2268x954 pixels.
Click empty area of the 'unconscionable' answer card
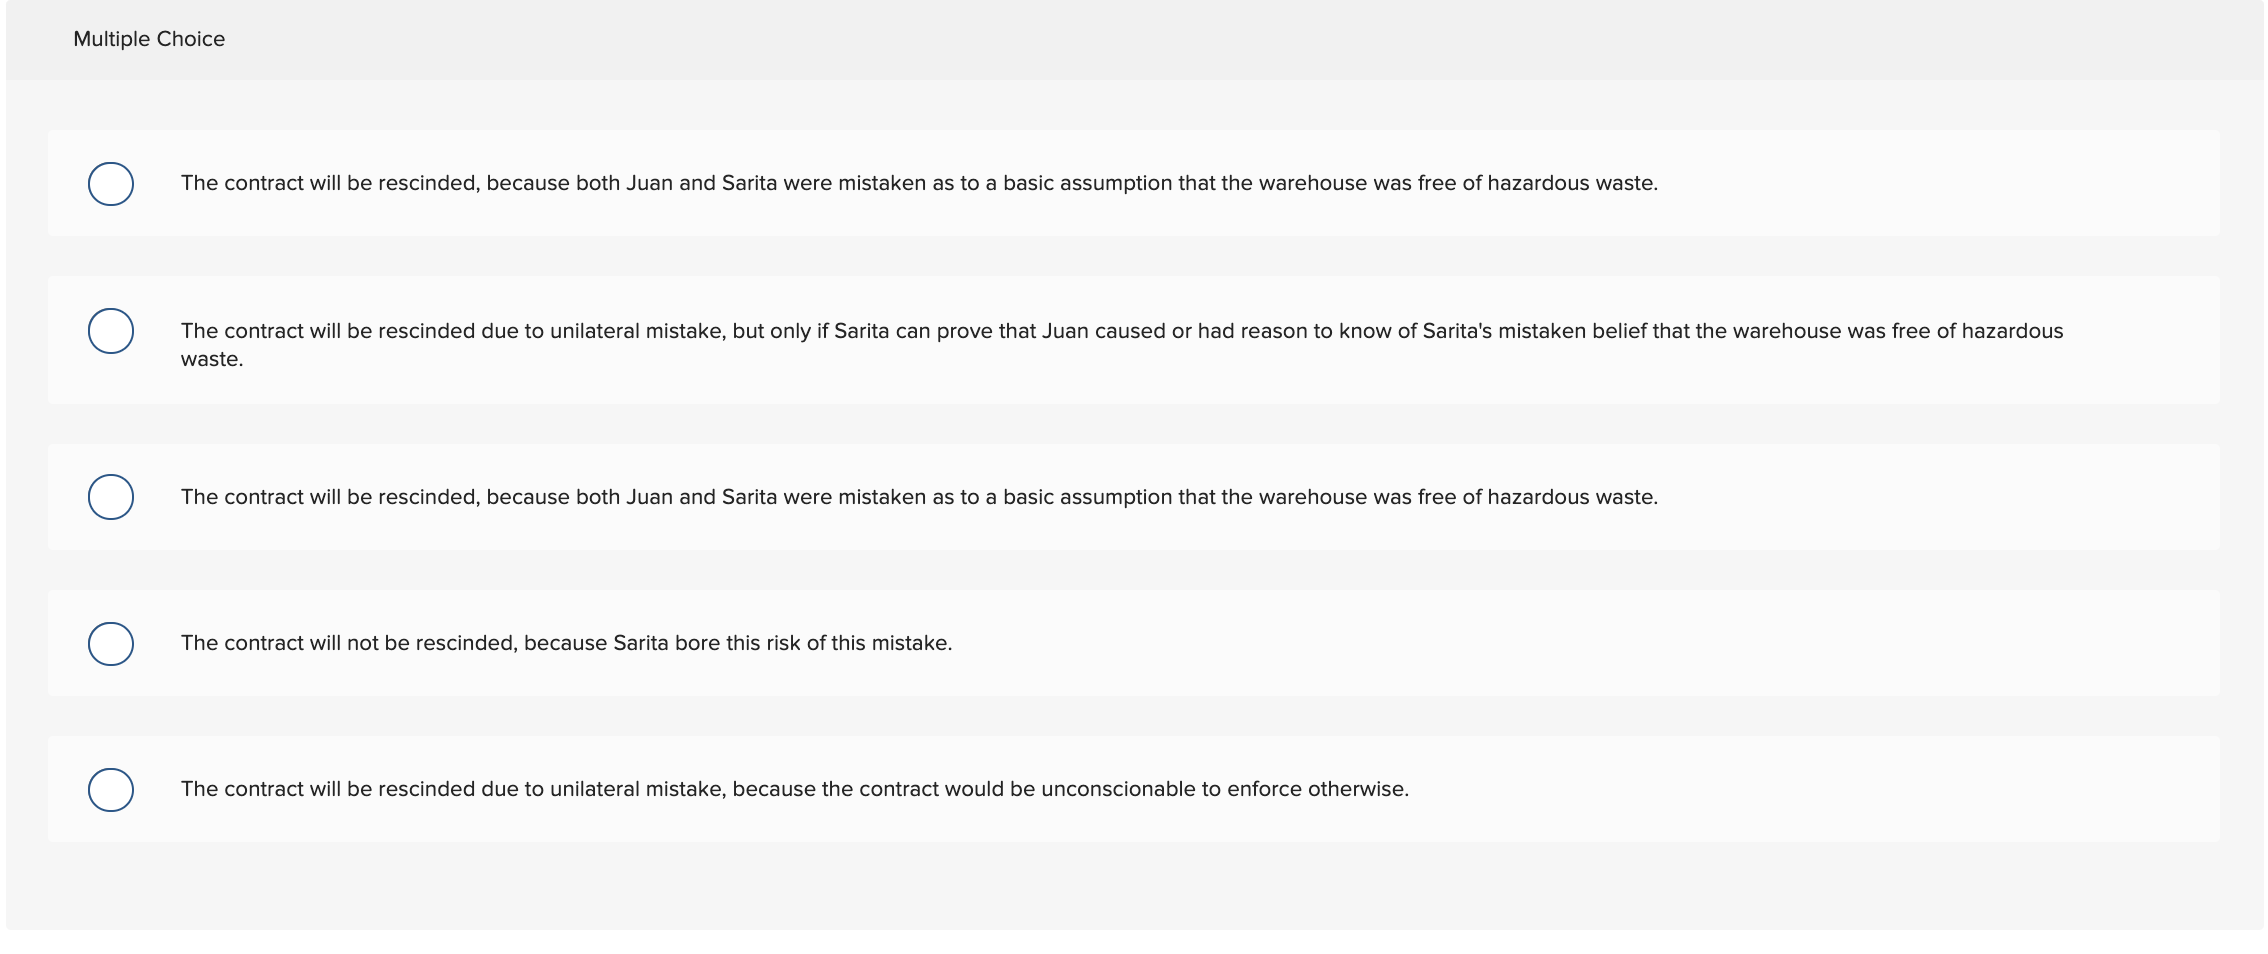coord(1800,789)
